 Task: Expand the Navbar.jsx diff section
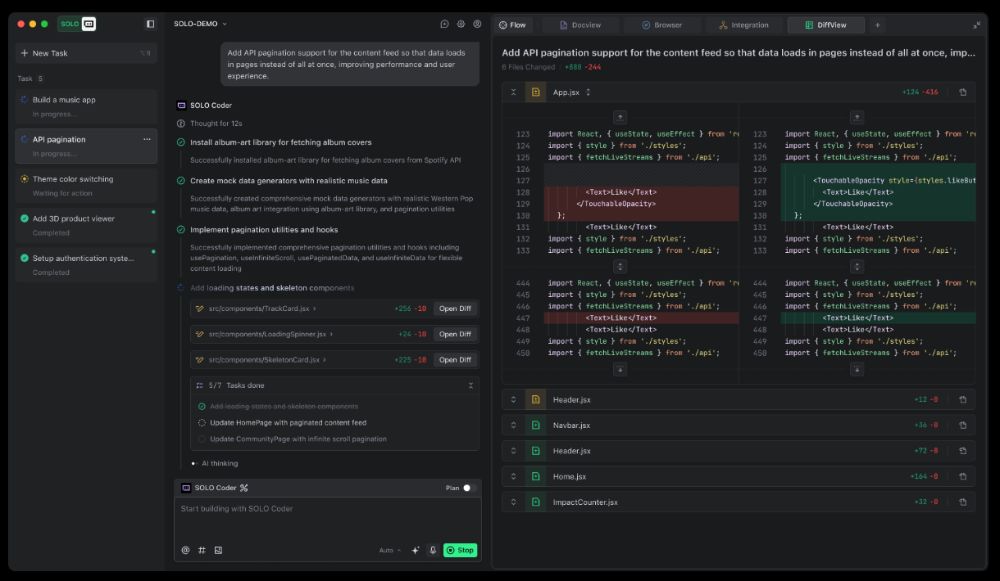click(x=513, y=425)
